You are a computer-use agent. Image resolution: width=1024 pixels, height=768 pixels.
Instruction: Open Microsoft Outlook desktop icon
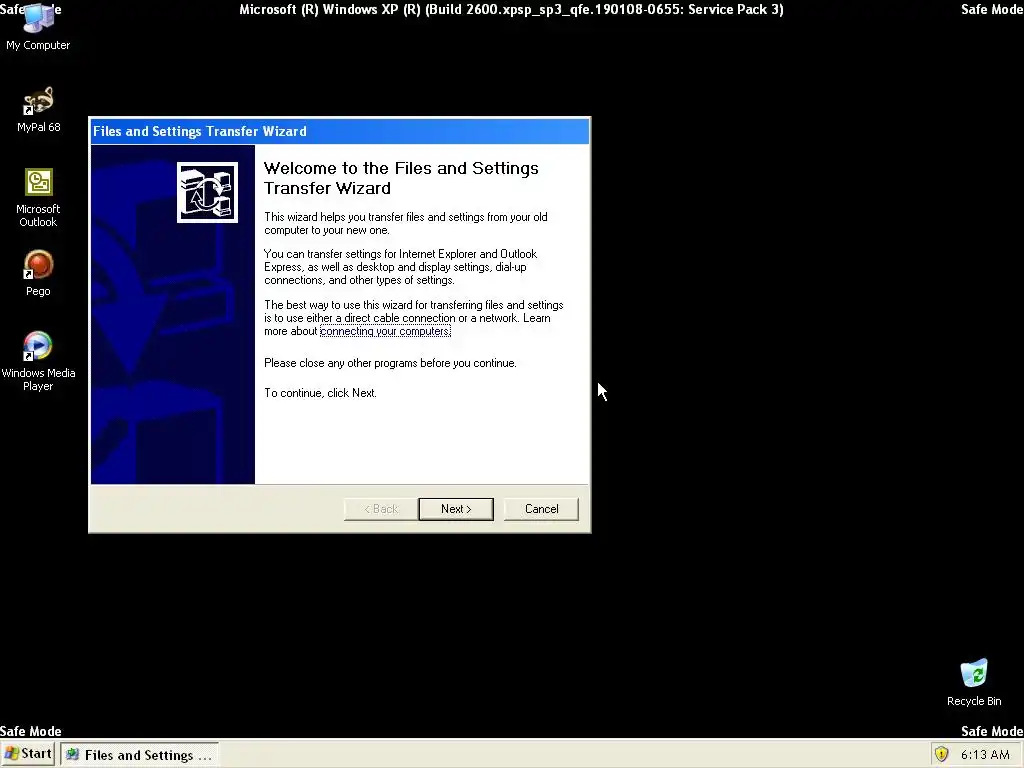(38, 197)
